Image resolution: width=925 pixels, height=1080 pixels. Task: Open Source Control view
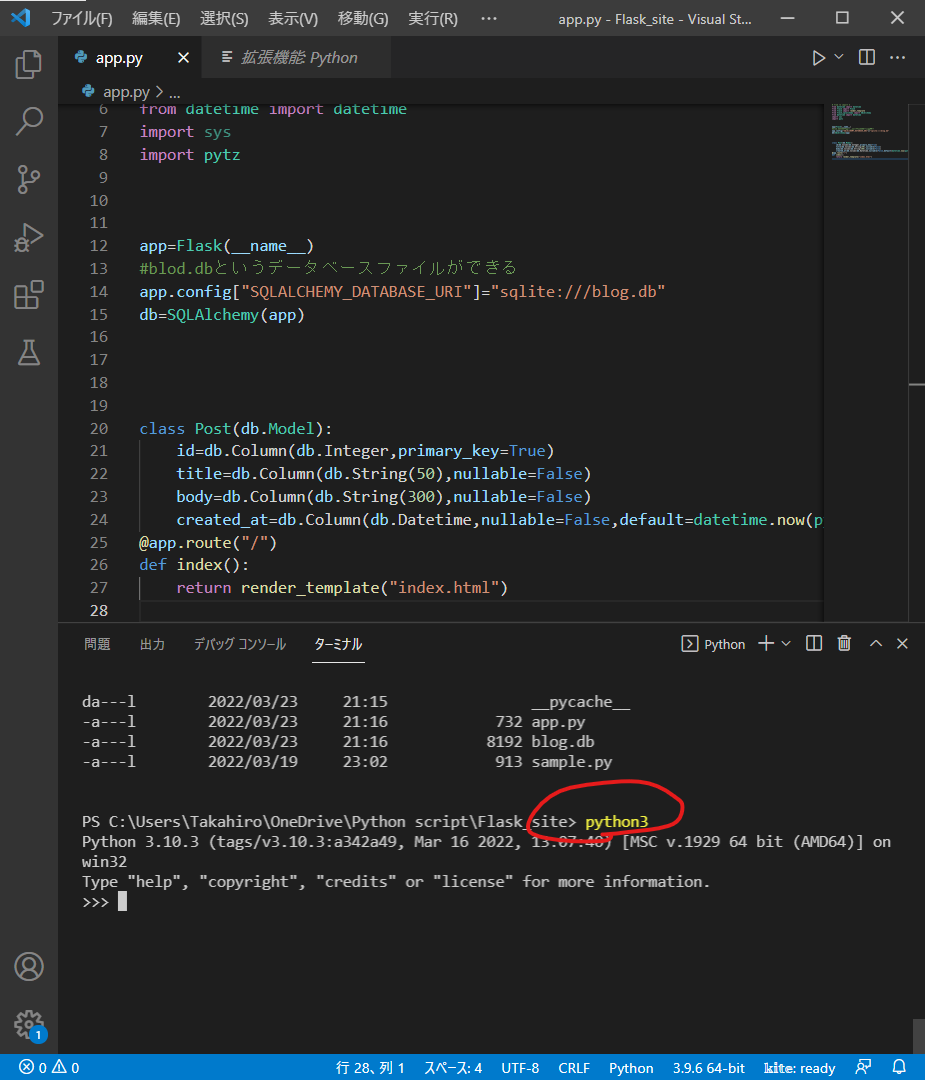coord(28,179)
